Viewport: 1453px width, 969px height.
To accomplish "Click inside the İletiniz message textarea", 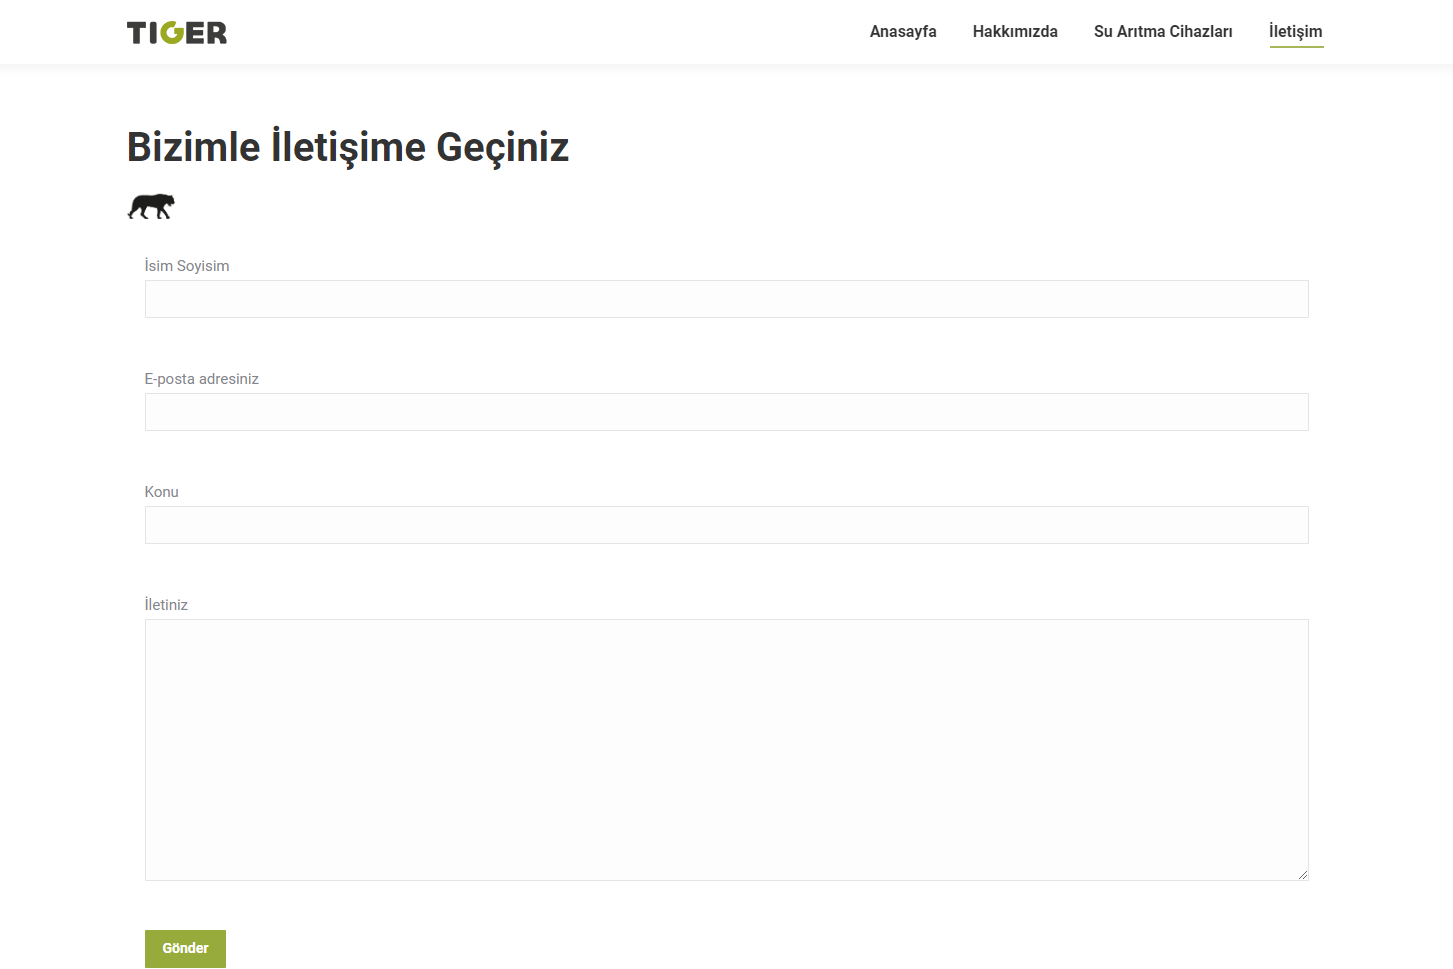I will (726, 750).
